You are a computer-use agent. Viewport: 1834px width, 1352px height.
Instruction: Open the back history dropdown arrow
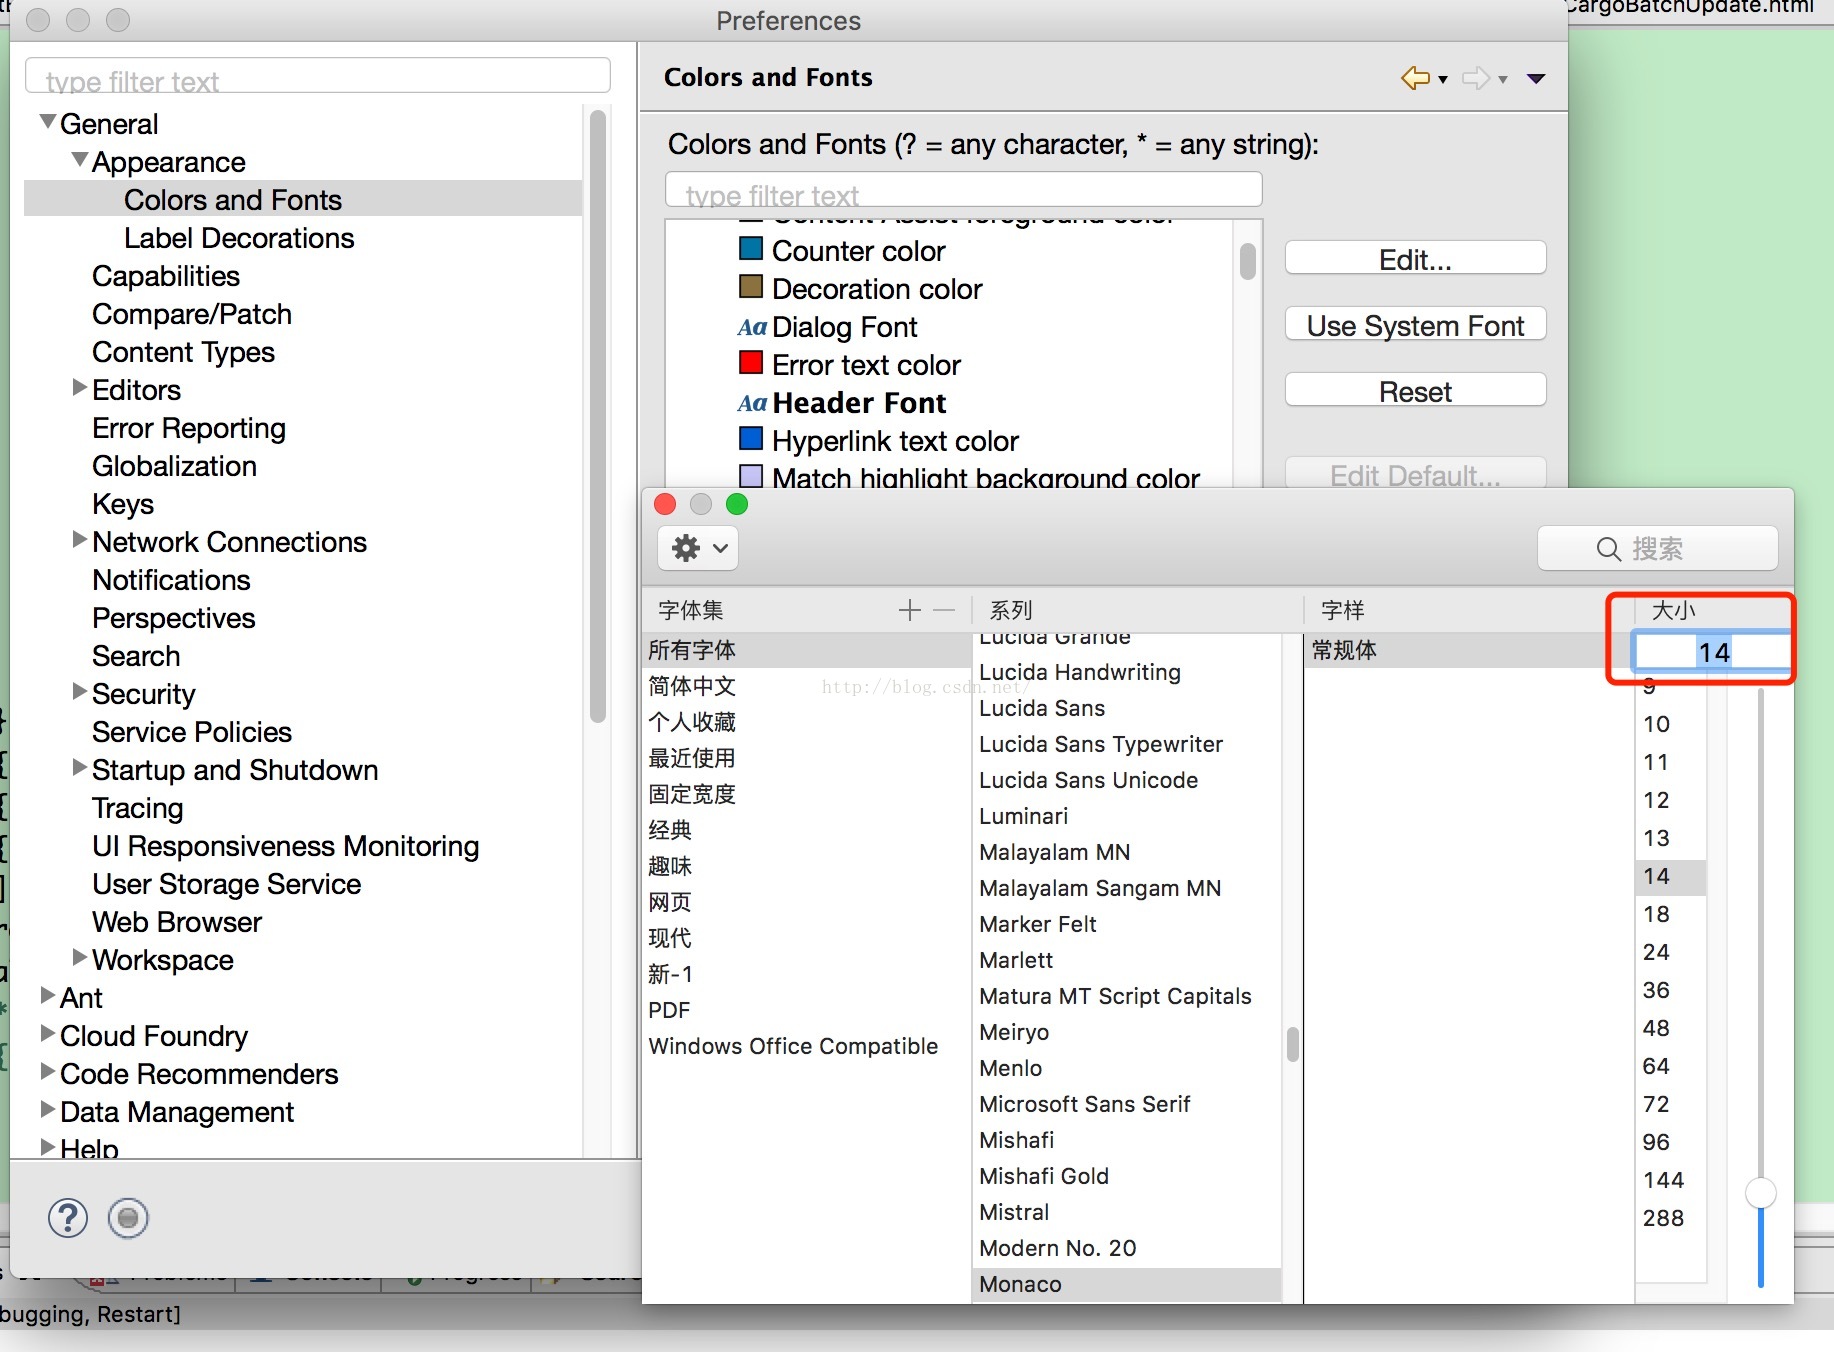tap(1443, 80)
